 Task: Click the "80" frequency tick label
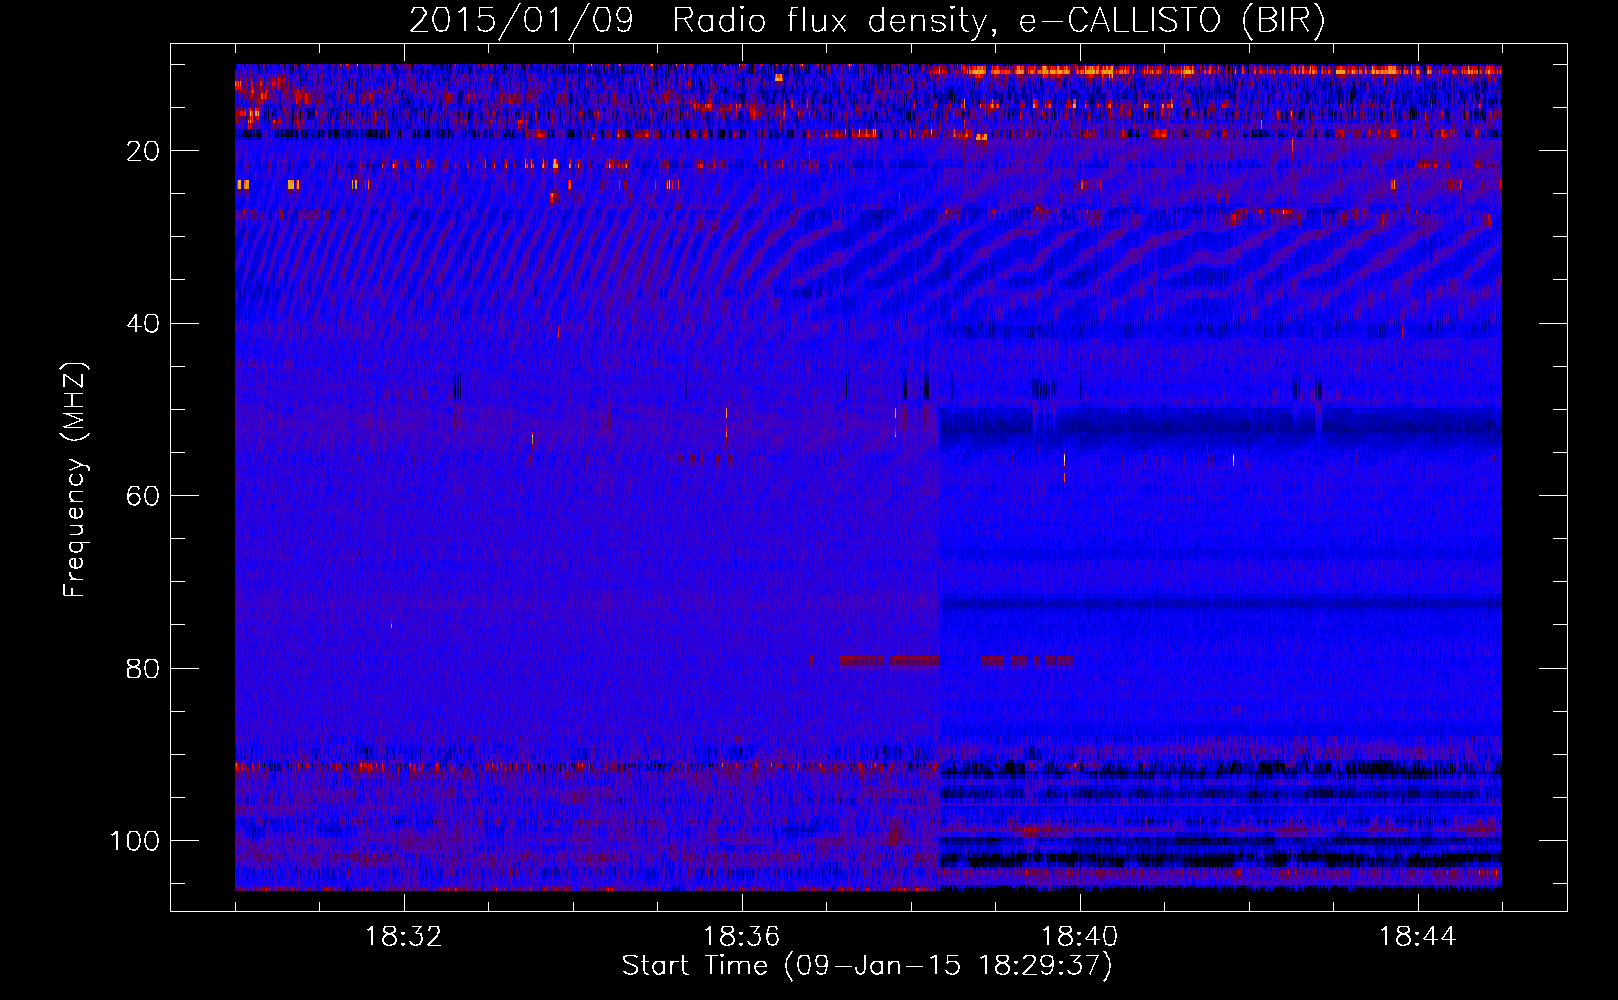[144, 669]
